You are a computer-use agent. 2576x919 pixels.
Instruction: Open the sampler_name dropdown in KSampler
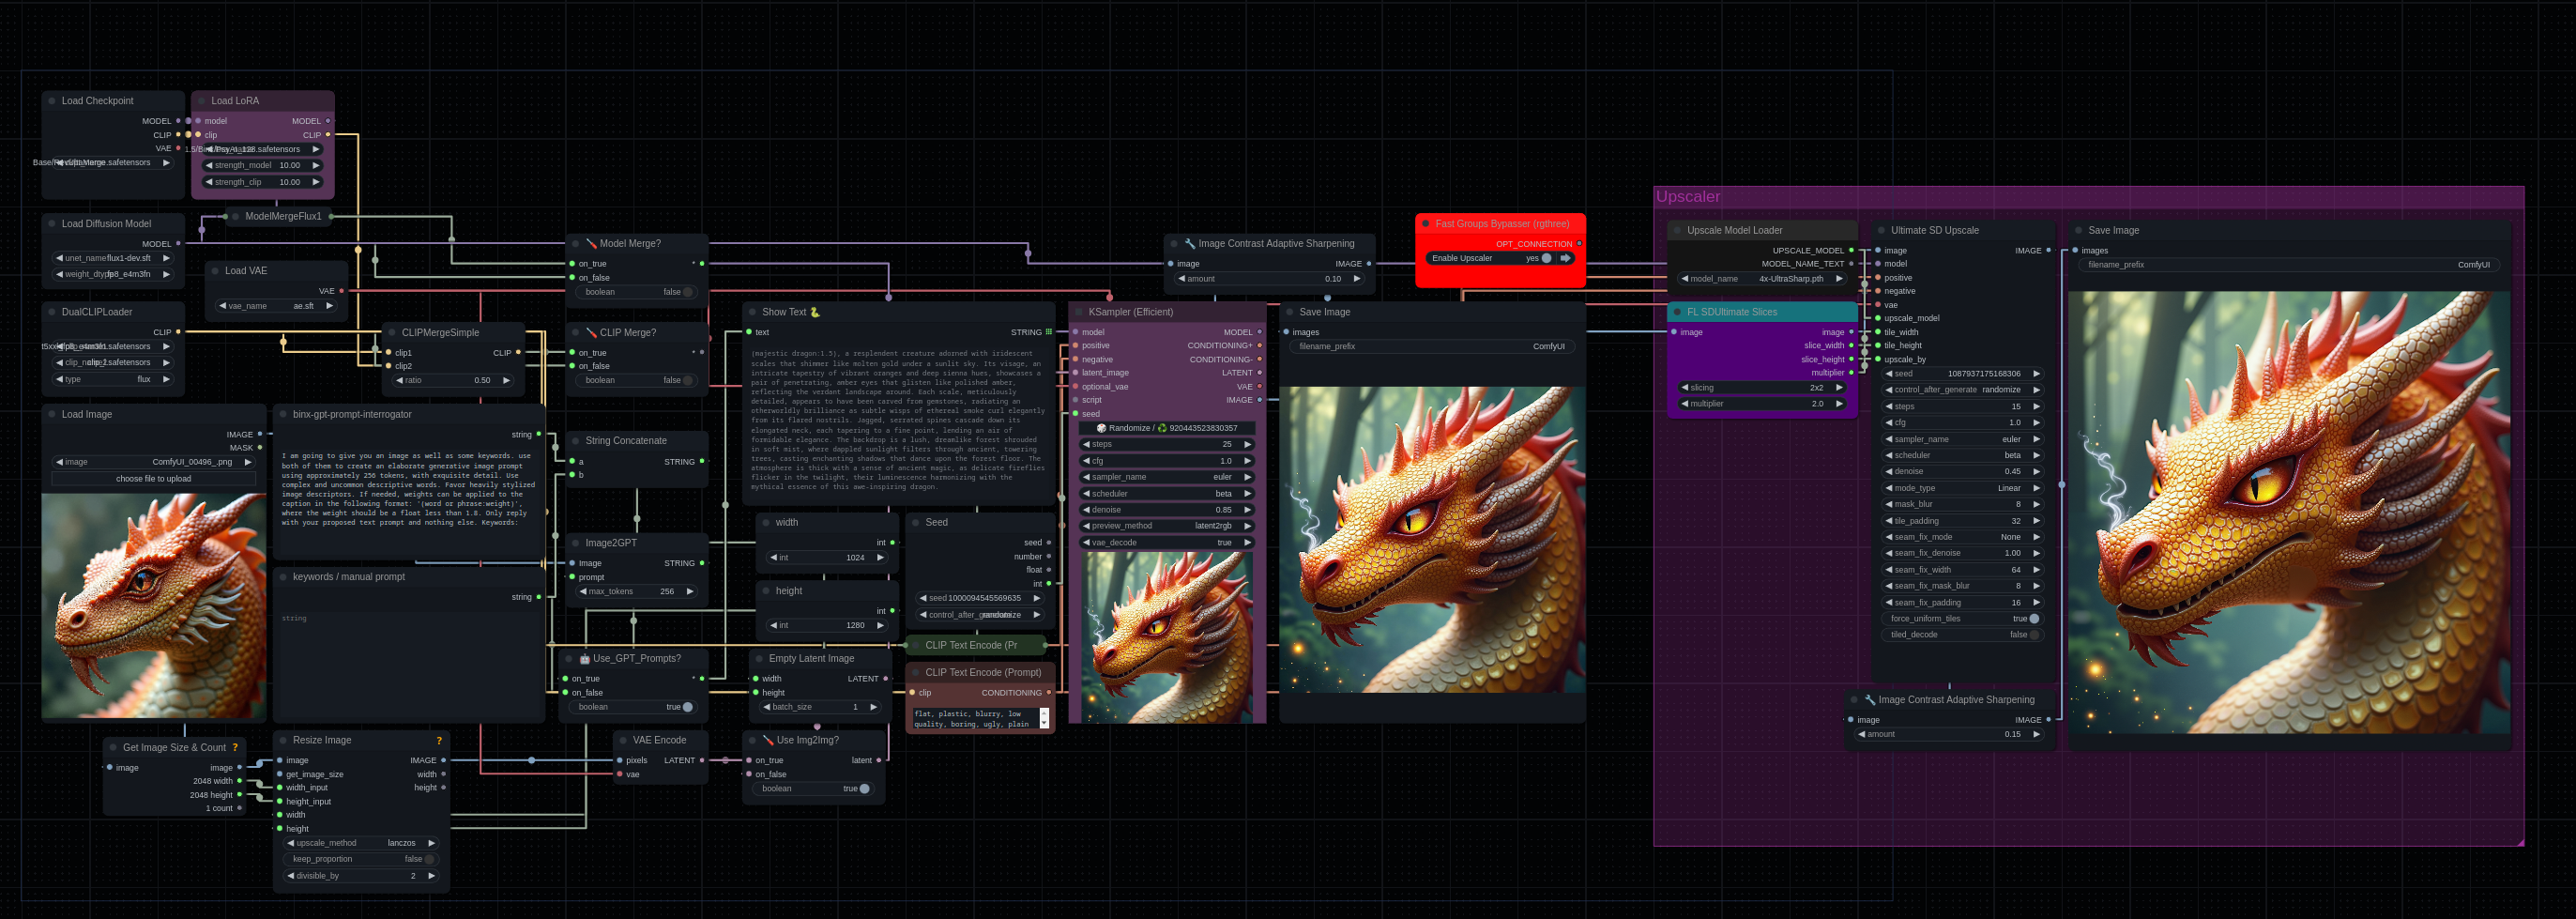(x=1166, y=477)
